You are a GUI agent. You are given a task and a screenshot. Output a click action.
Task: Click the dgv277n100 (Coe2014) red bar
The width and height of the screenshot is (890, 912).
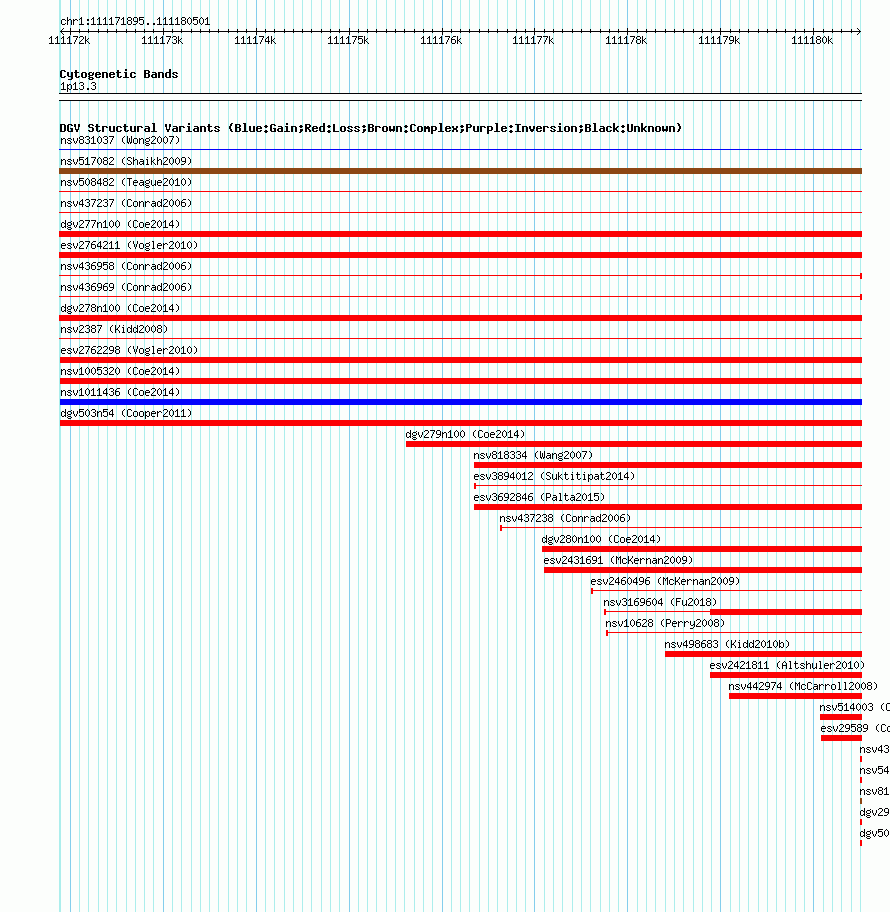pos(461,234)
